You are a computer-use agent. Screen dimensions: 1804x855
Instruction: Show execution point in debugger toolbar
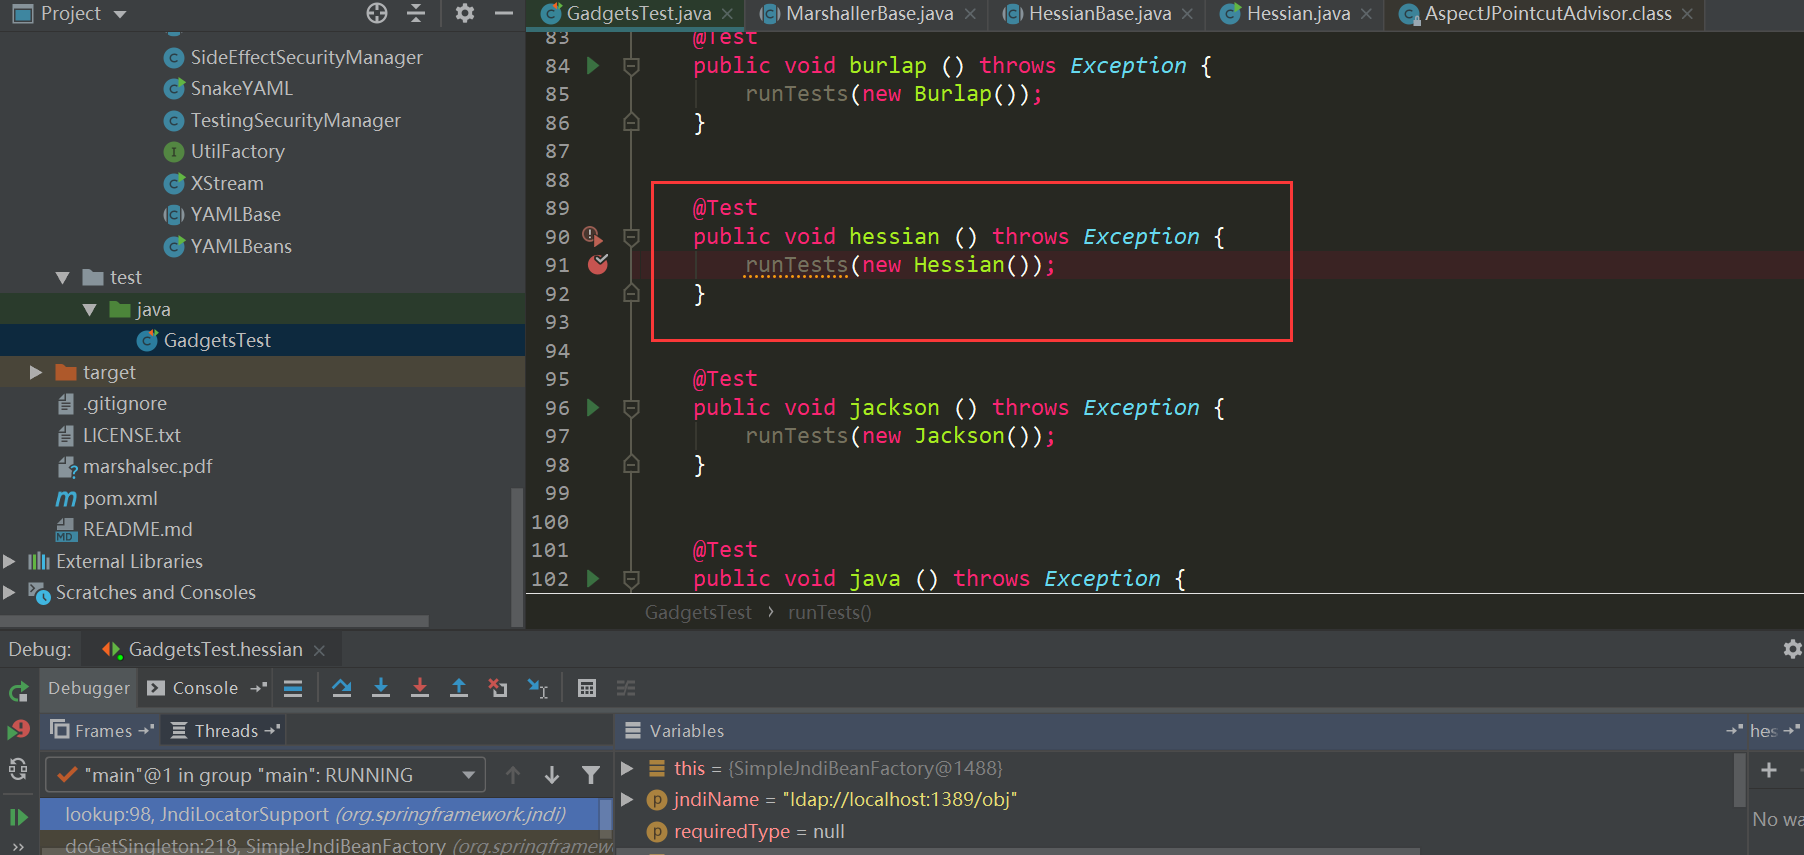pyautogui.click(x=293, y=688)
